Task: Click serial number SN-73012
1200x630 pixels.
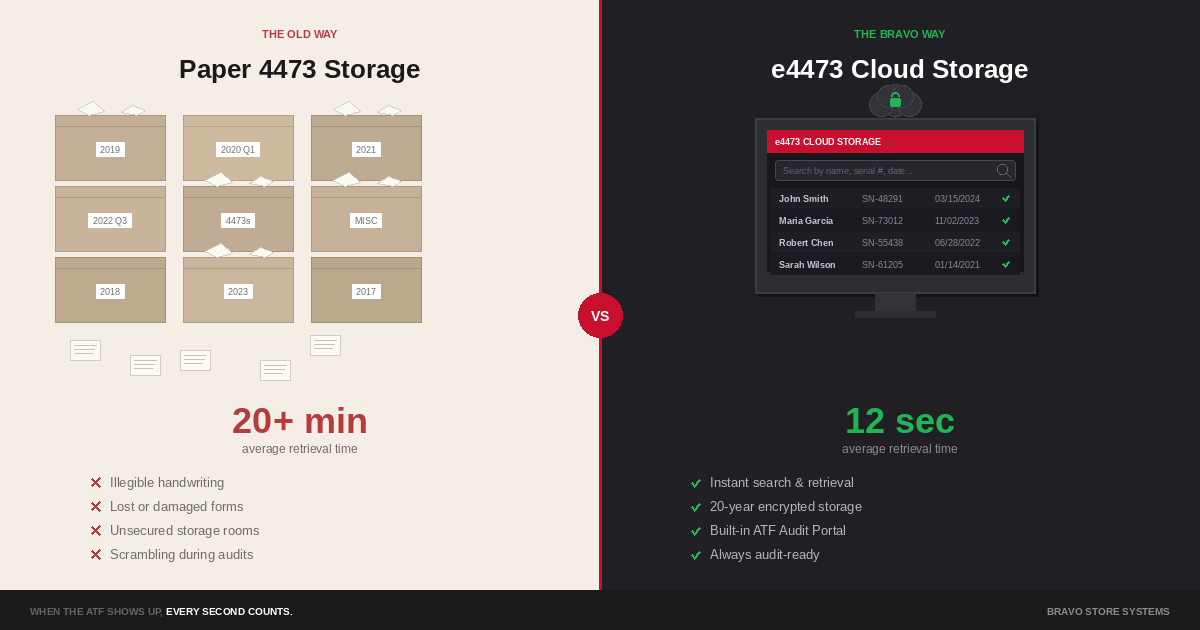Action: (882, 221)
